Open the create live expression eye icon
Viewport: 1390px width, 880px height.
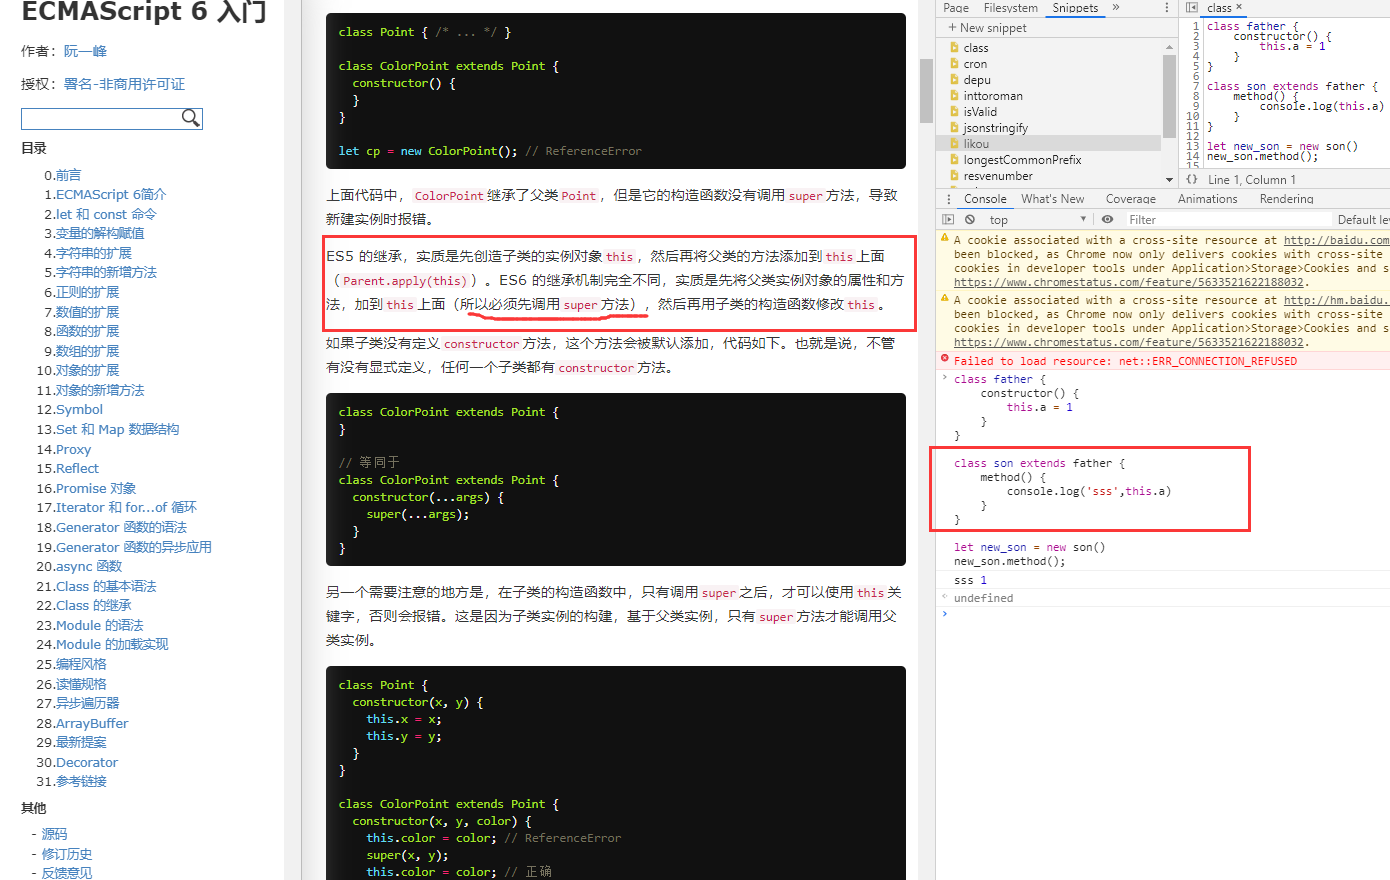(1107, 219)
